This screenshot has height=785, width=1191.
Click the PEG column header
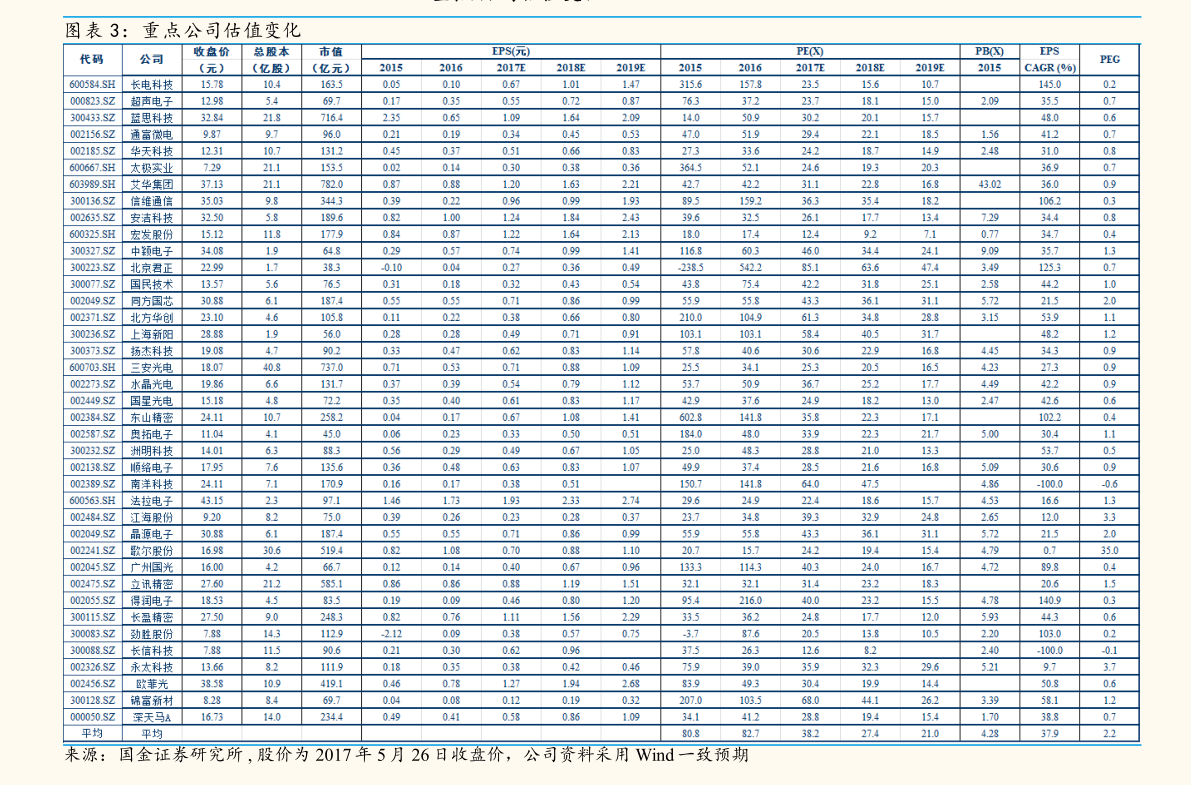tap(1109, 59)
